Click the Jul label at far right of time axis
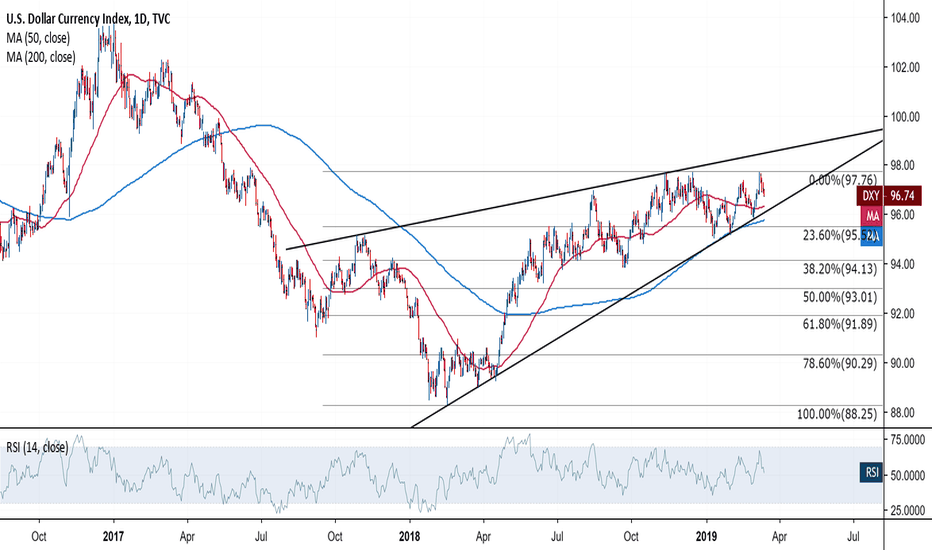Viewport: 932px width, 550px height. (853, 537)
